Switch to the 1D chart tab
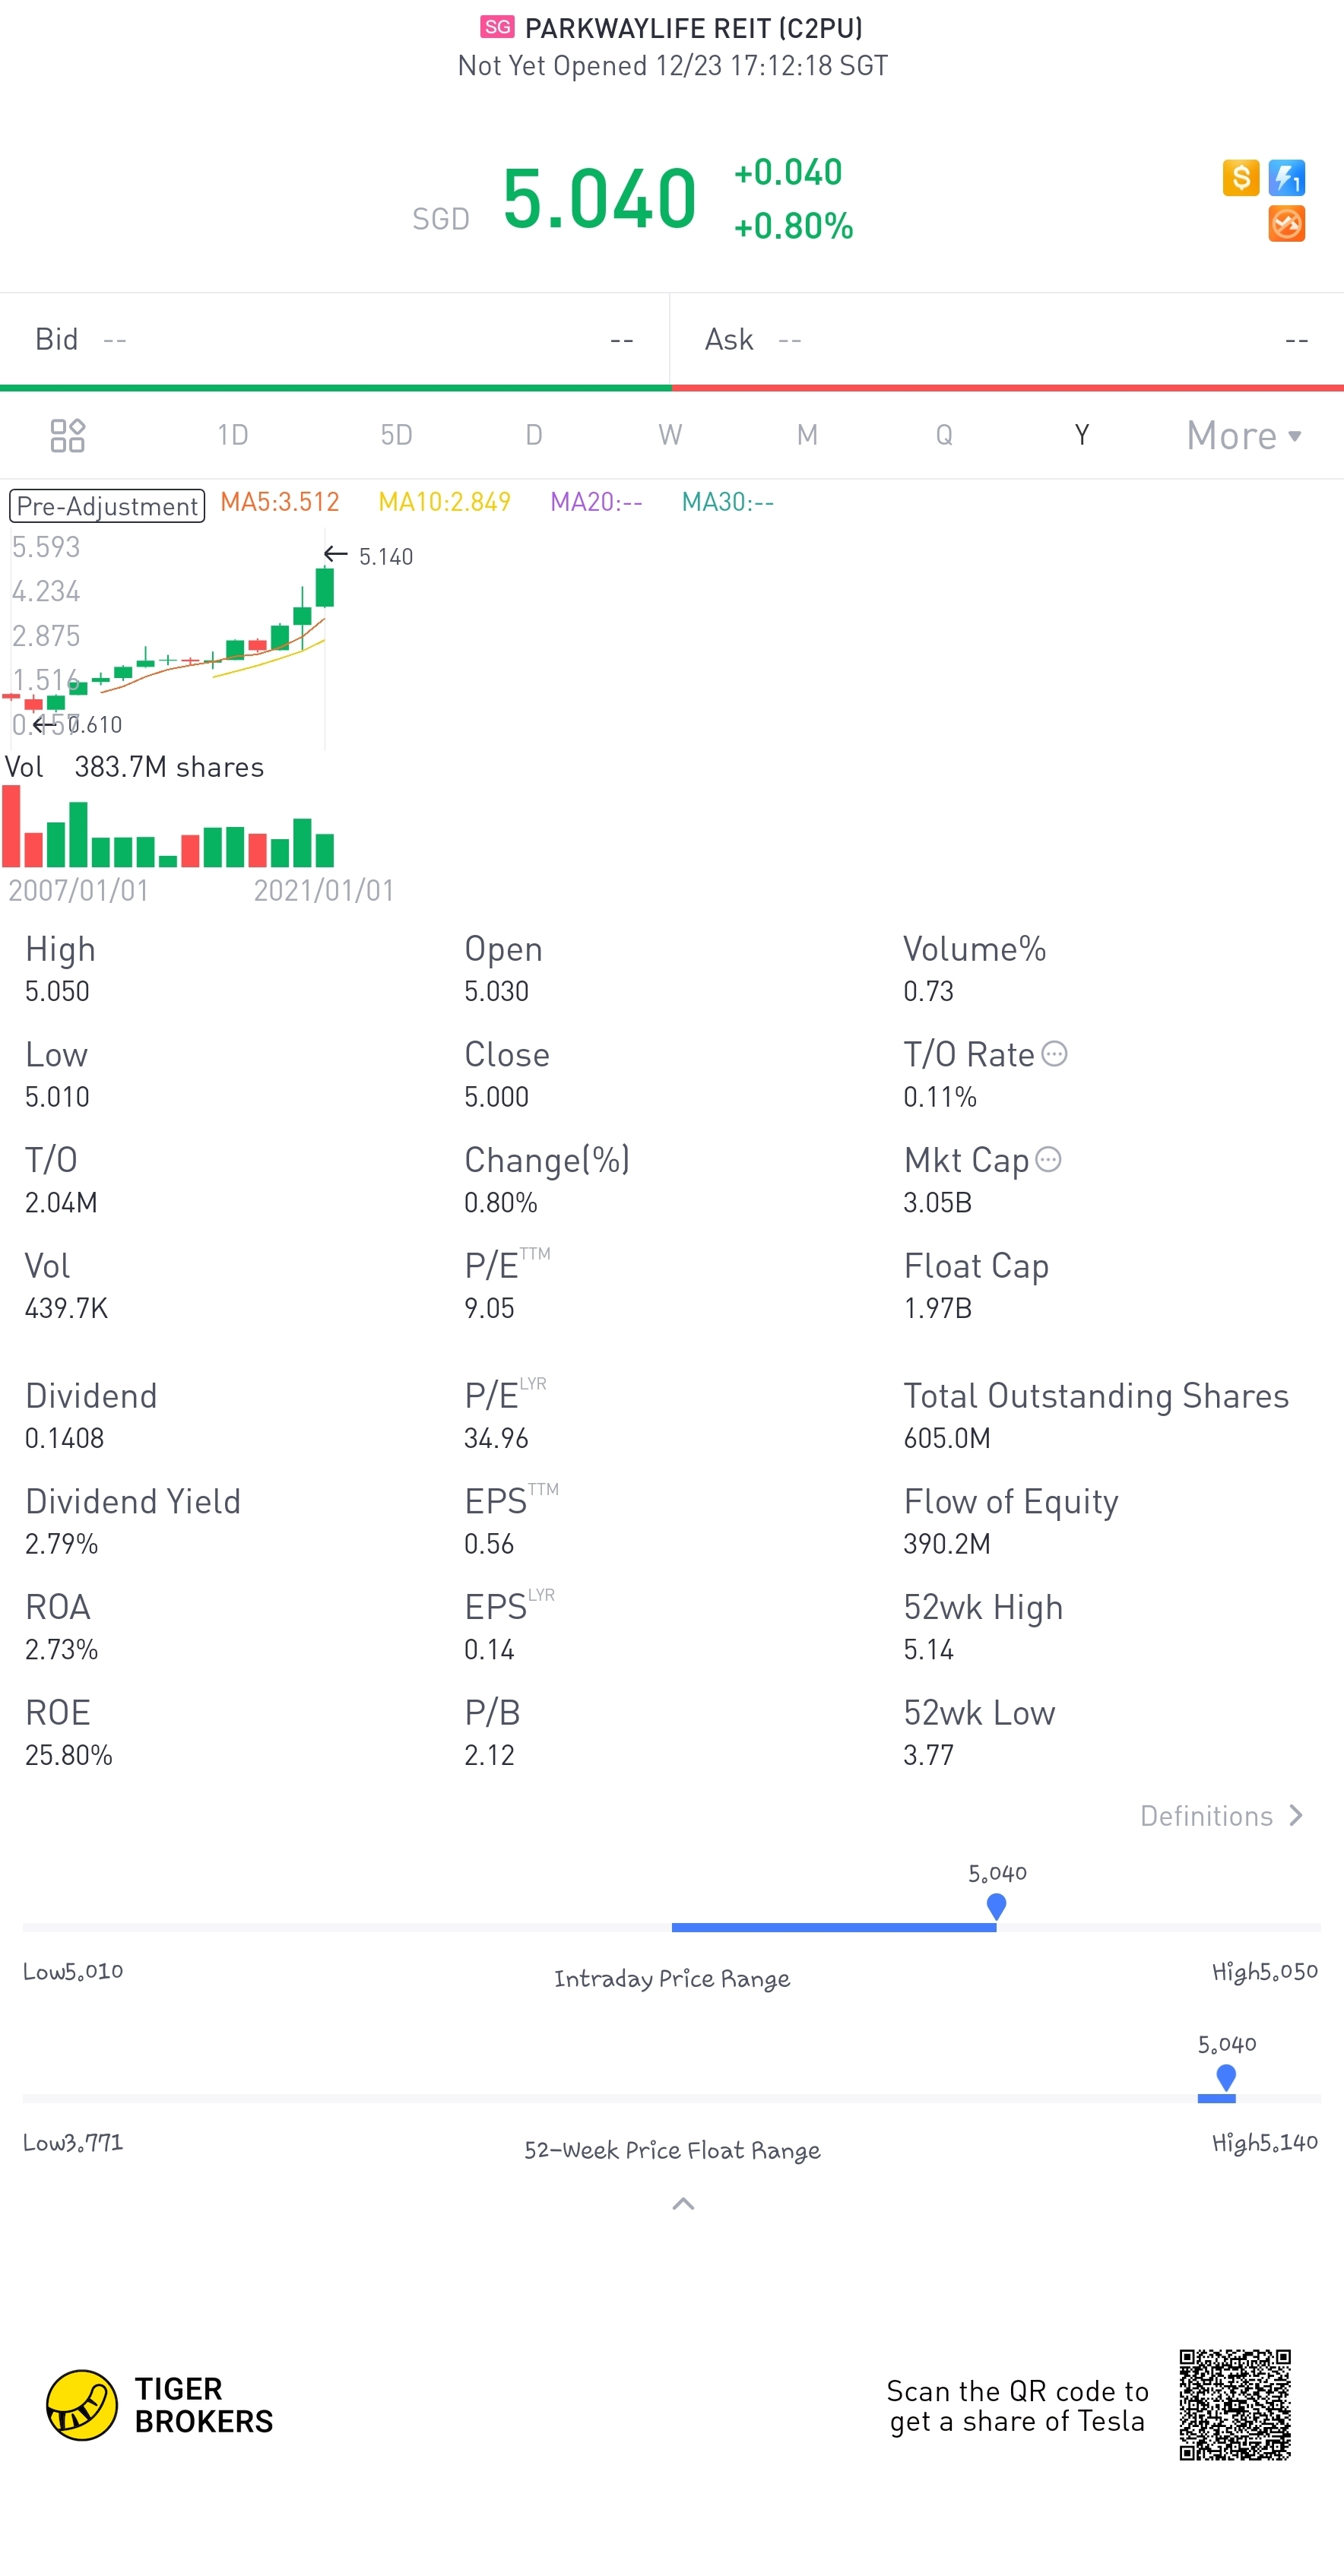This screenshot has height=2576, width=1344. (x=233, y=435)
